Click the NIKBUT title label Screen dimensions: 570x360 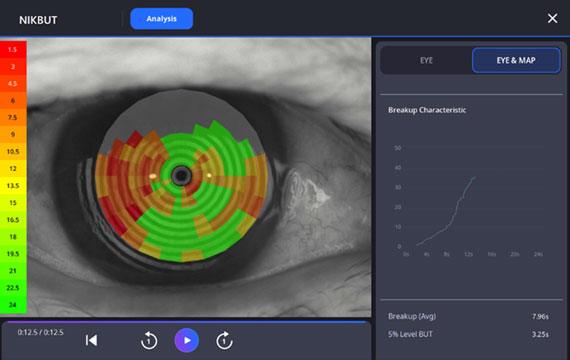point(38,20)
